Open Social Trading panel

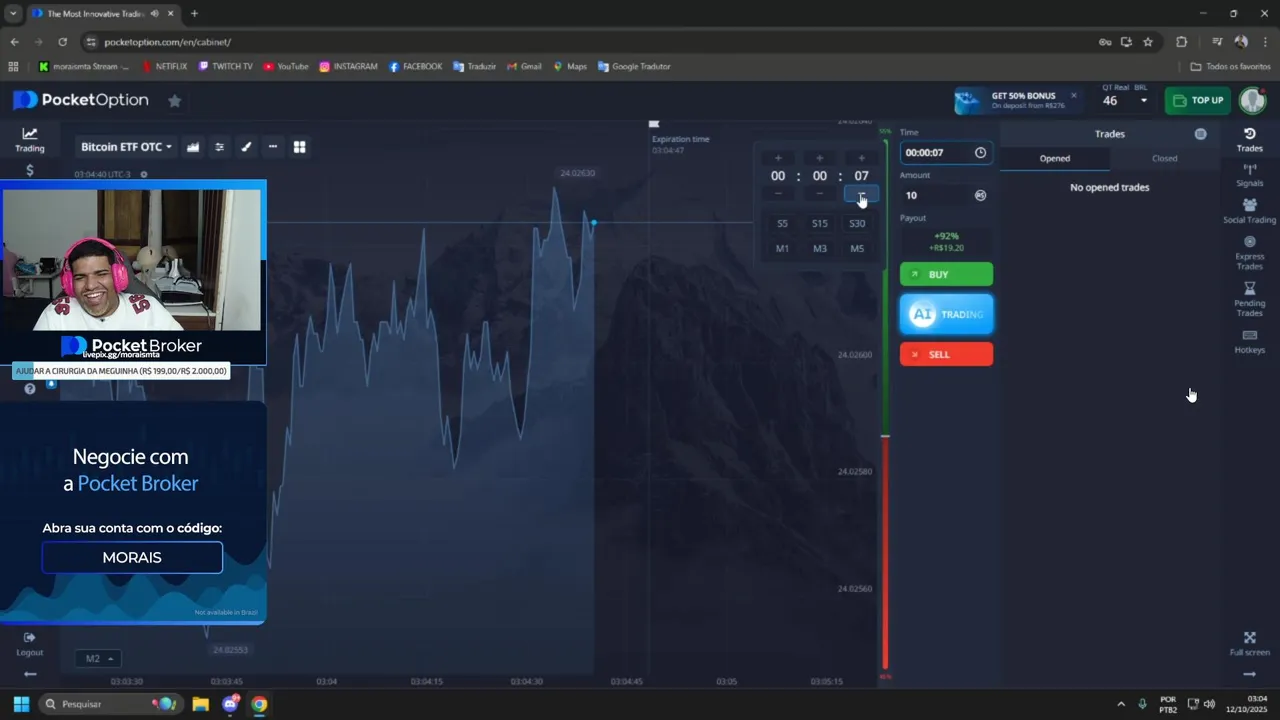[x=1249, y=211]
